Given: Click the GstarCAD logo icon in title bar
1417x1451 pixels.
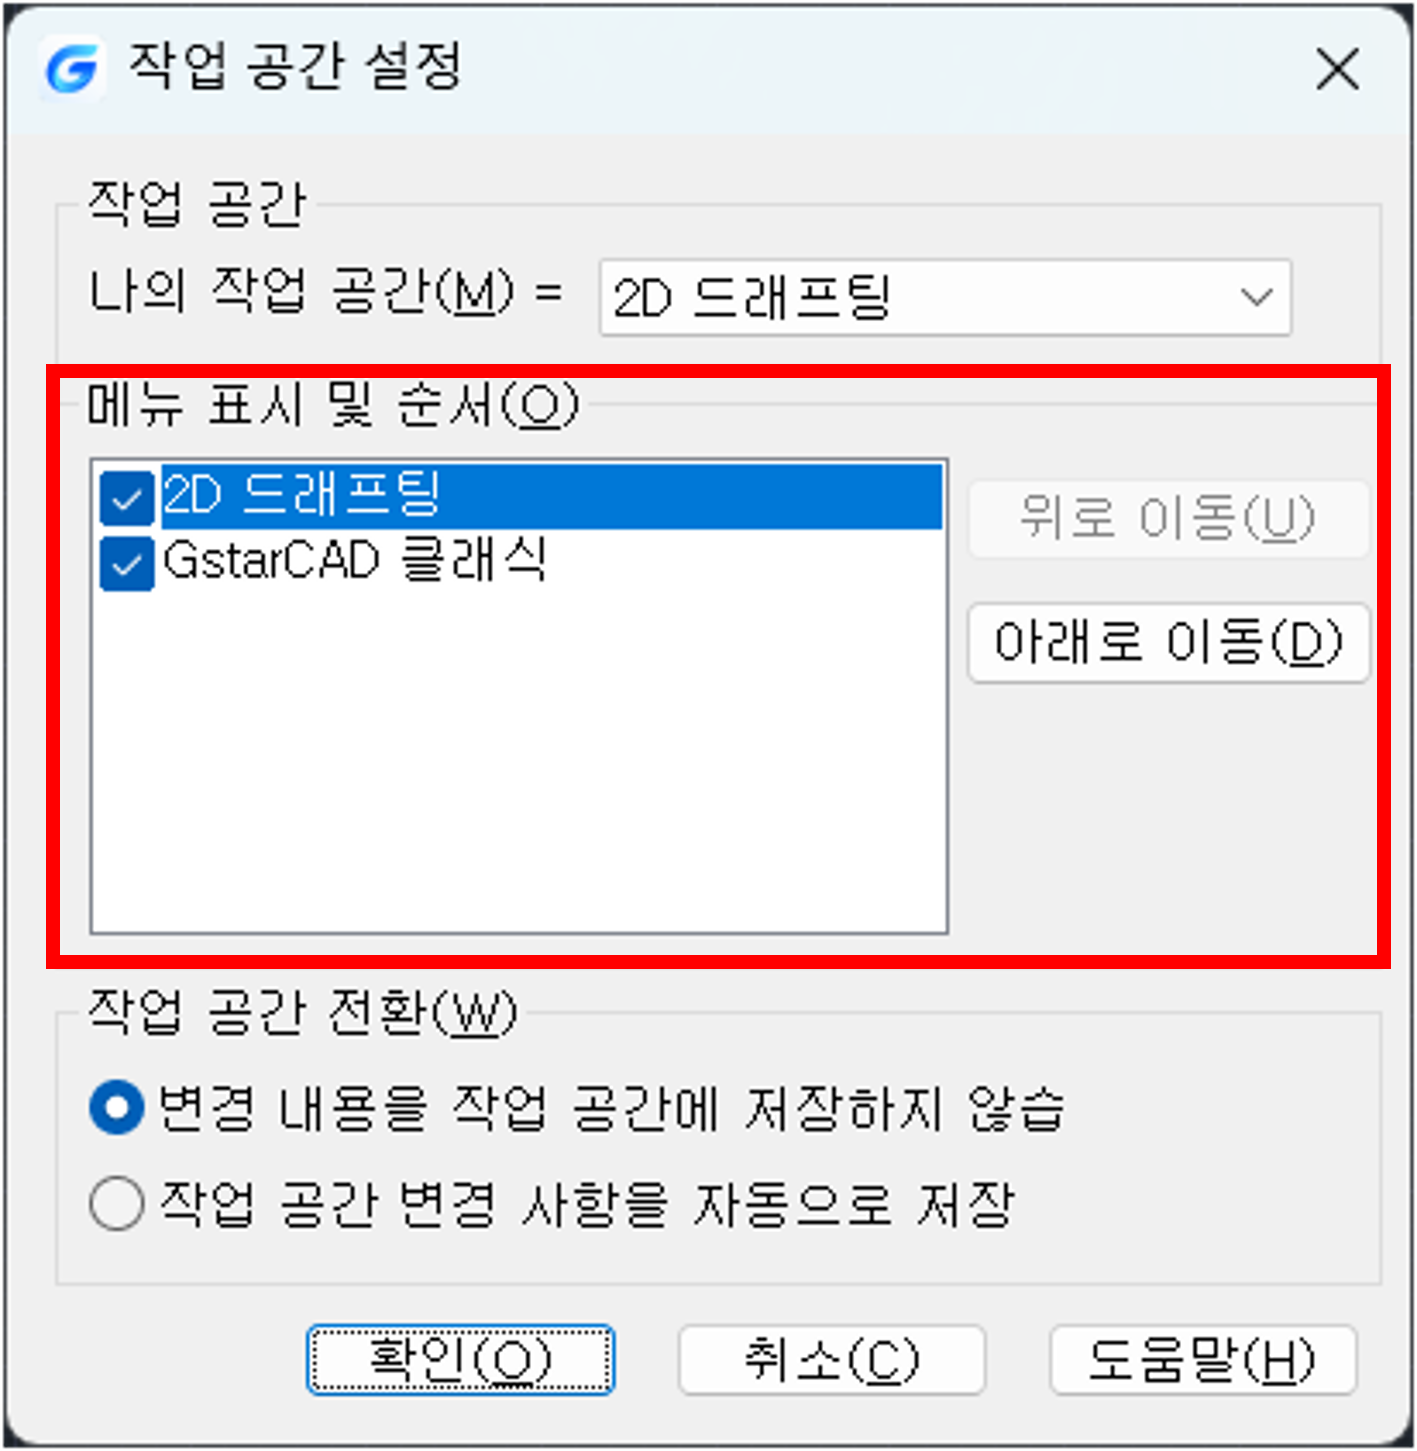Looking at the screenshot, I should pyautogui.click(x=72, y=68).
